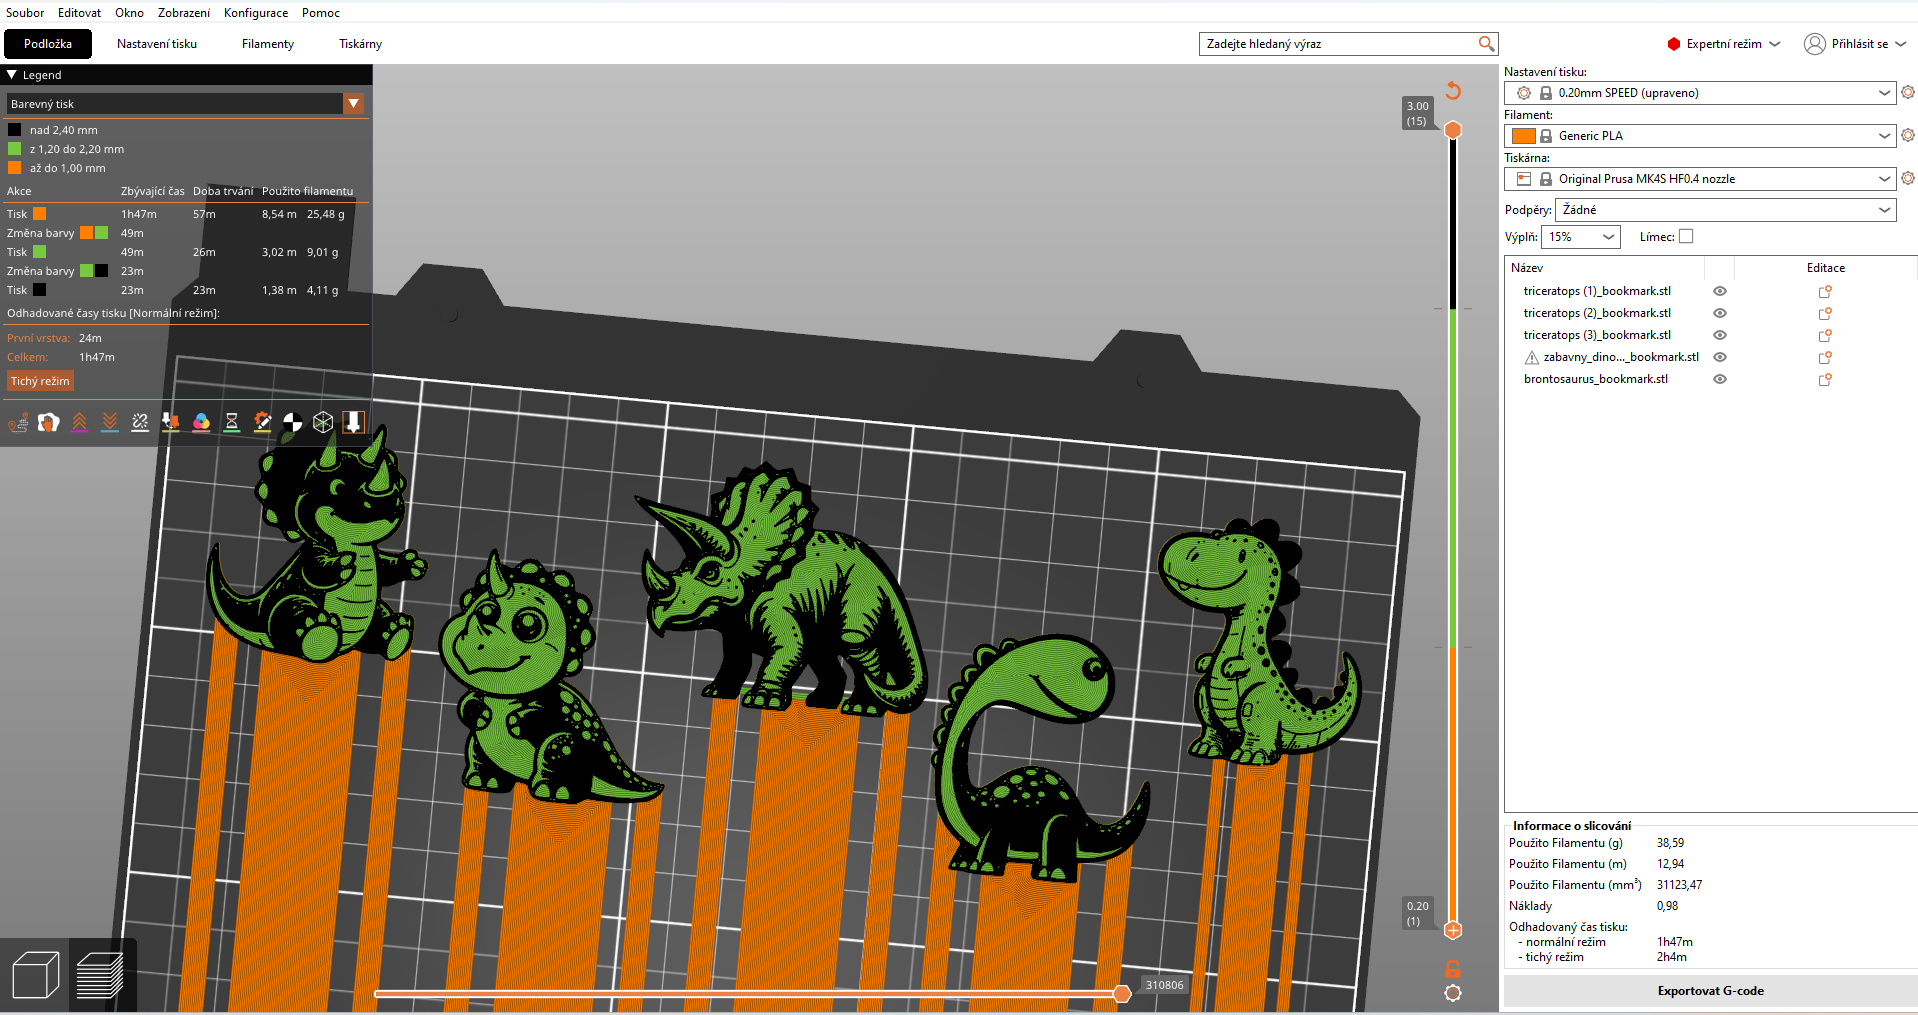Viewport: 1918px width, 1015px height.
Task: Open the 0.20mm SPEED print settings dropdown
Action: click(x=1700, y=92)
